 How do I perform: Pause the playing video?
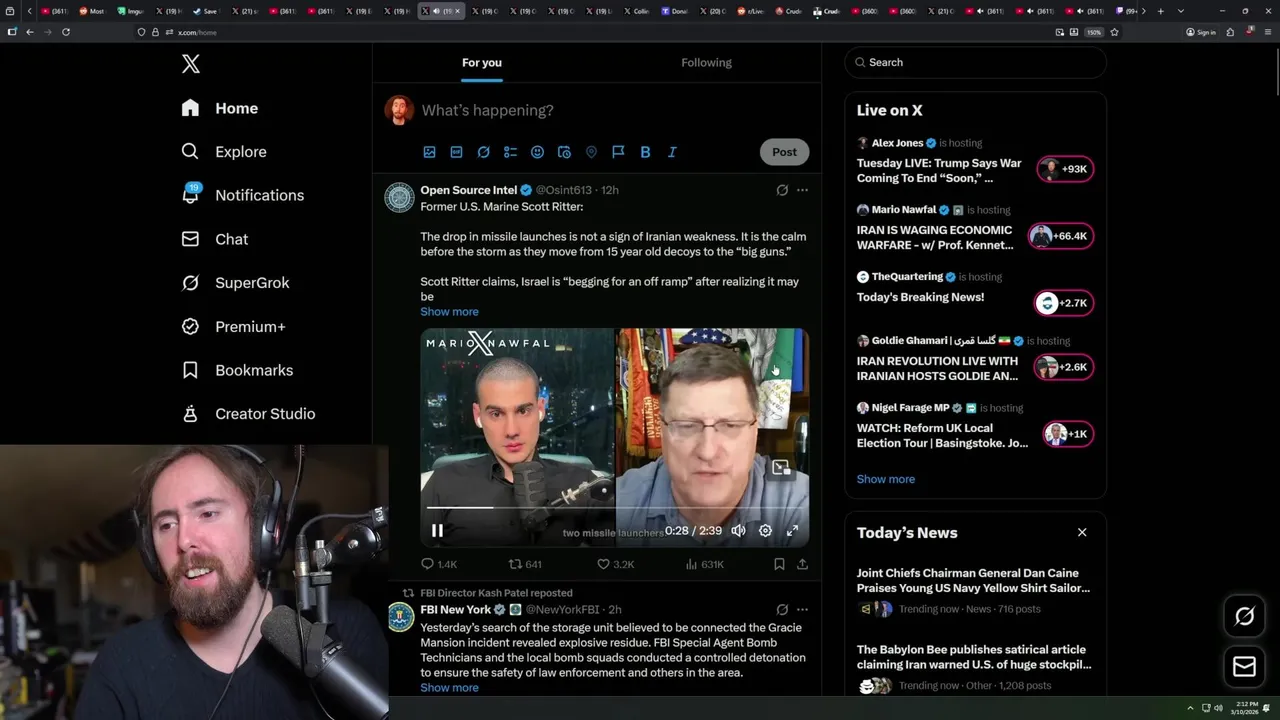(437, 531)
